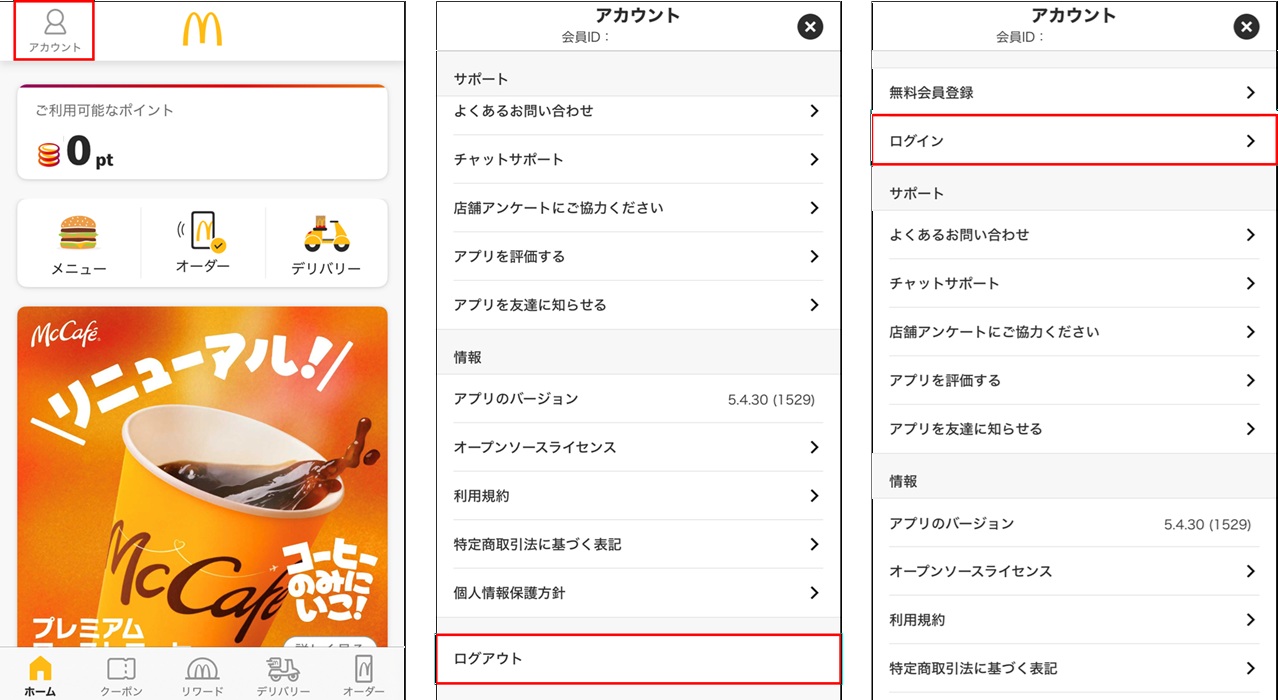Select the 情報 section header in the ログアウト screen
The image size is (1278, 700).
click(x=468, y=357)
